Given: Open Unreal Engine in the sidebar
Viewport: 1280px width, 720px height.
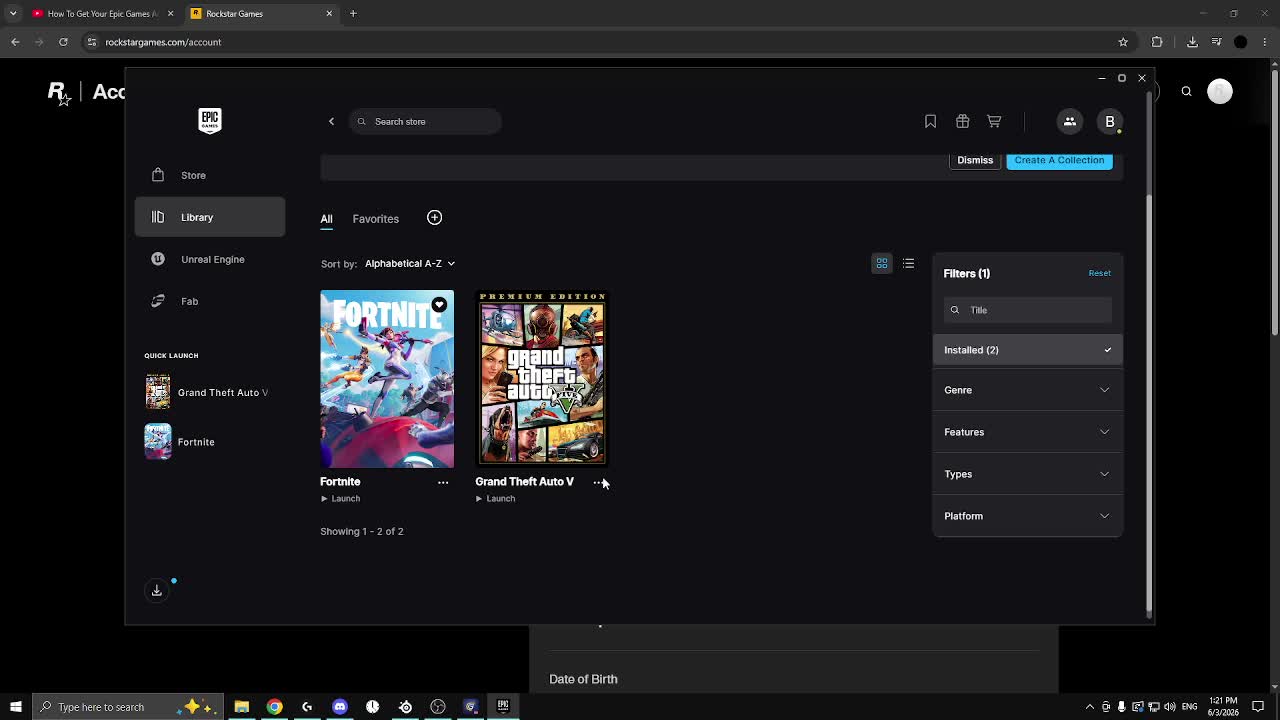Looking at the screenshot, I should (210, 259).
